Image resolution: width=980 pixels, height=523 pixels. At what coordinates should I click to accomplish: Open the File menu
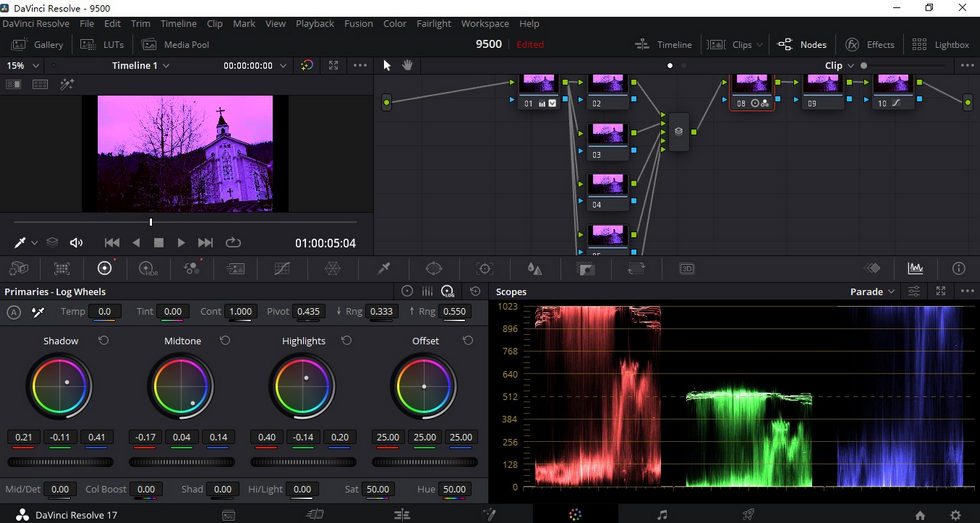[87, 24]
